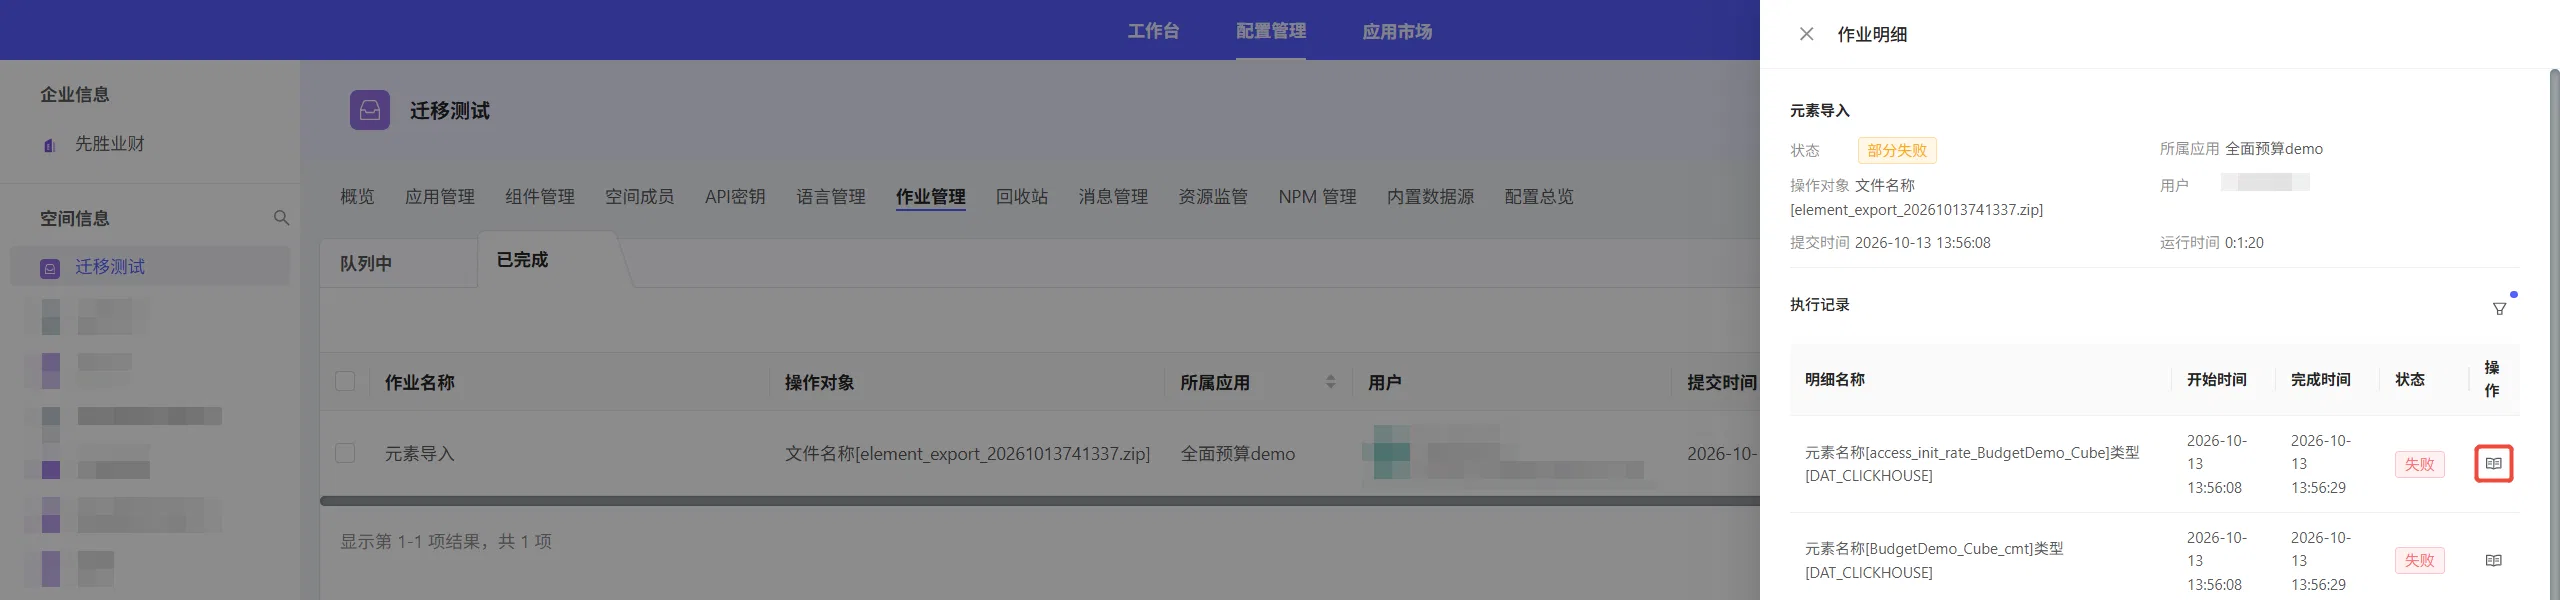Click the 明细名称 column header
The height and width of the screenshot is (600, 2560).
pos(1834,380)
